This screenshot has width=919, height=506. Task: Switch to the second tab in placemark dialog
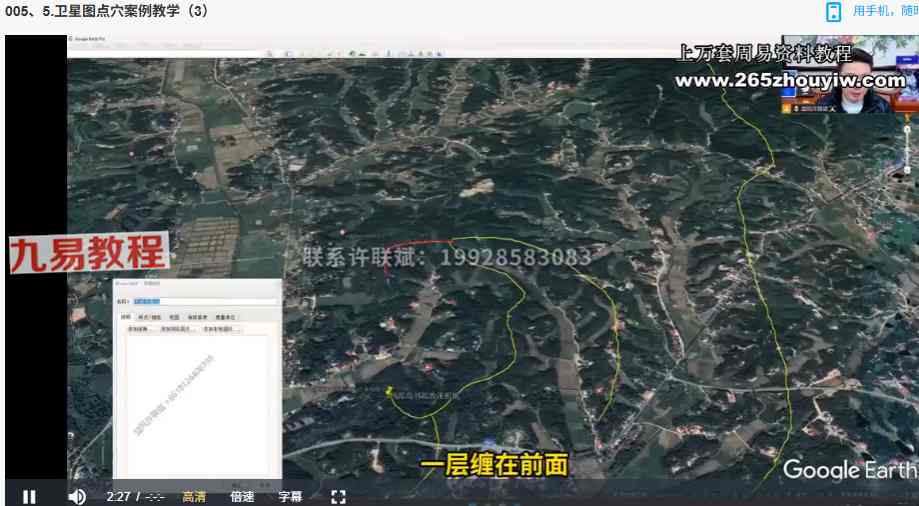[x=149, y=317]
